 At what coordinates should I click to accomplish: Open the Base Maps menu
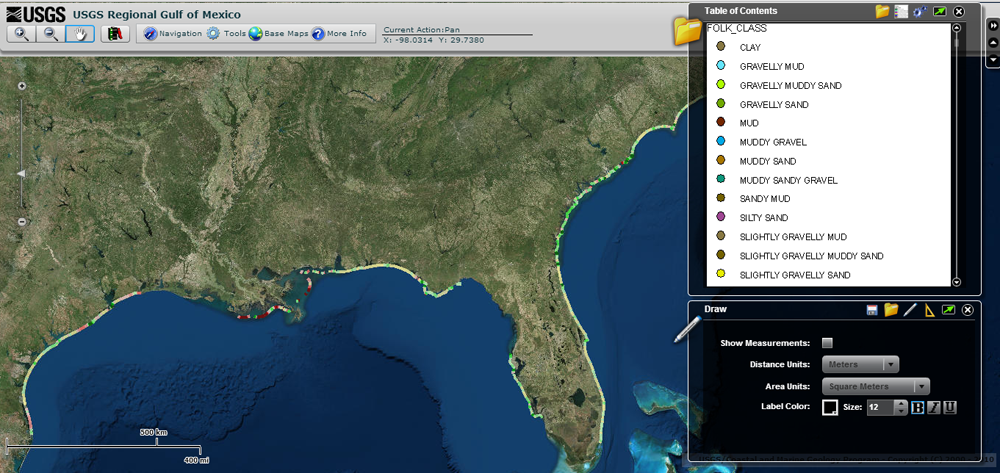coord(278,34)
